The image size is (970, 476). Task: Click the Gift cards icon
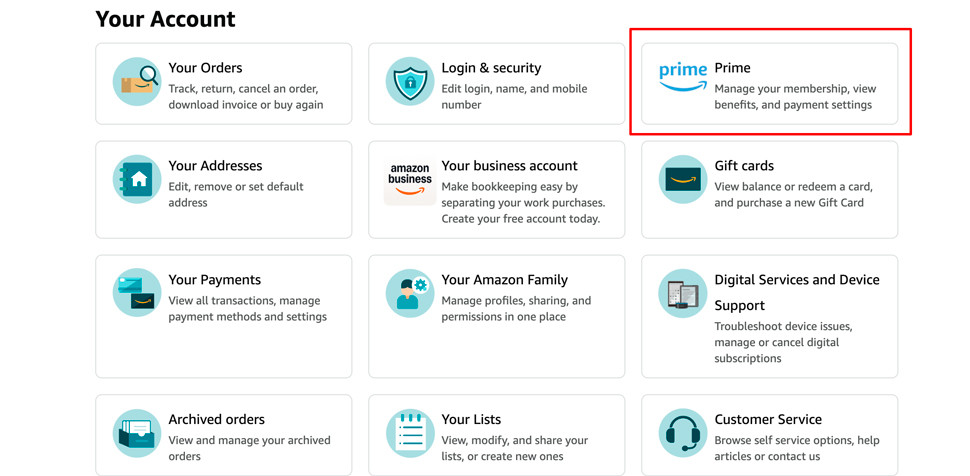pos(683,179)
